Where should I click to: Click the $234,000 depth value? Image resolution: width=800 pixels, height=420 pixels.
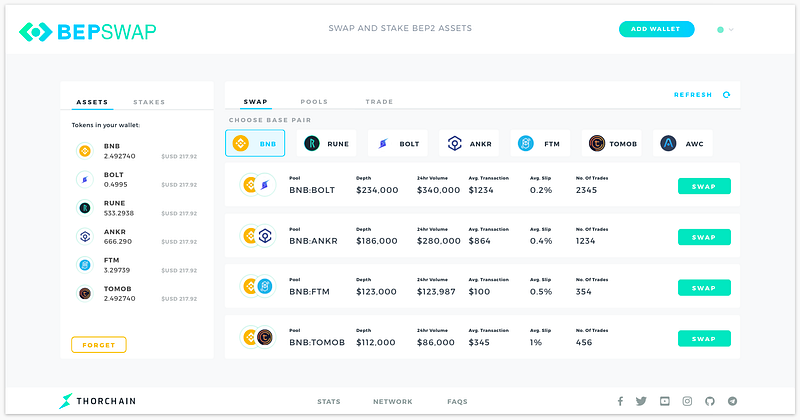(x=377, y=190)
